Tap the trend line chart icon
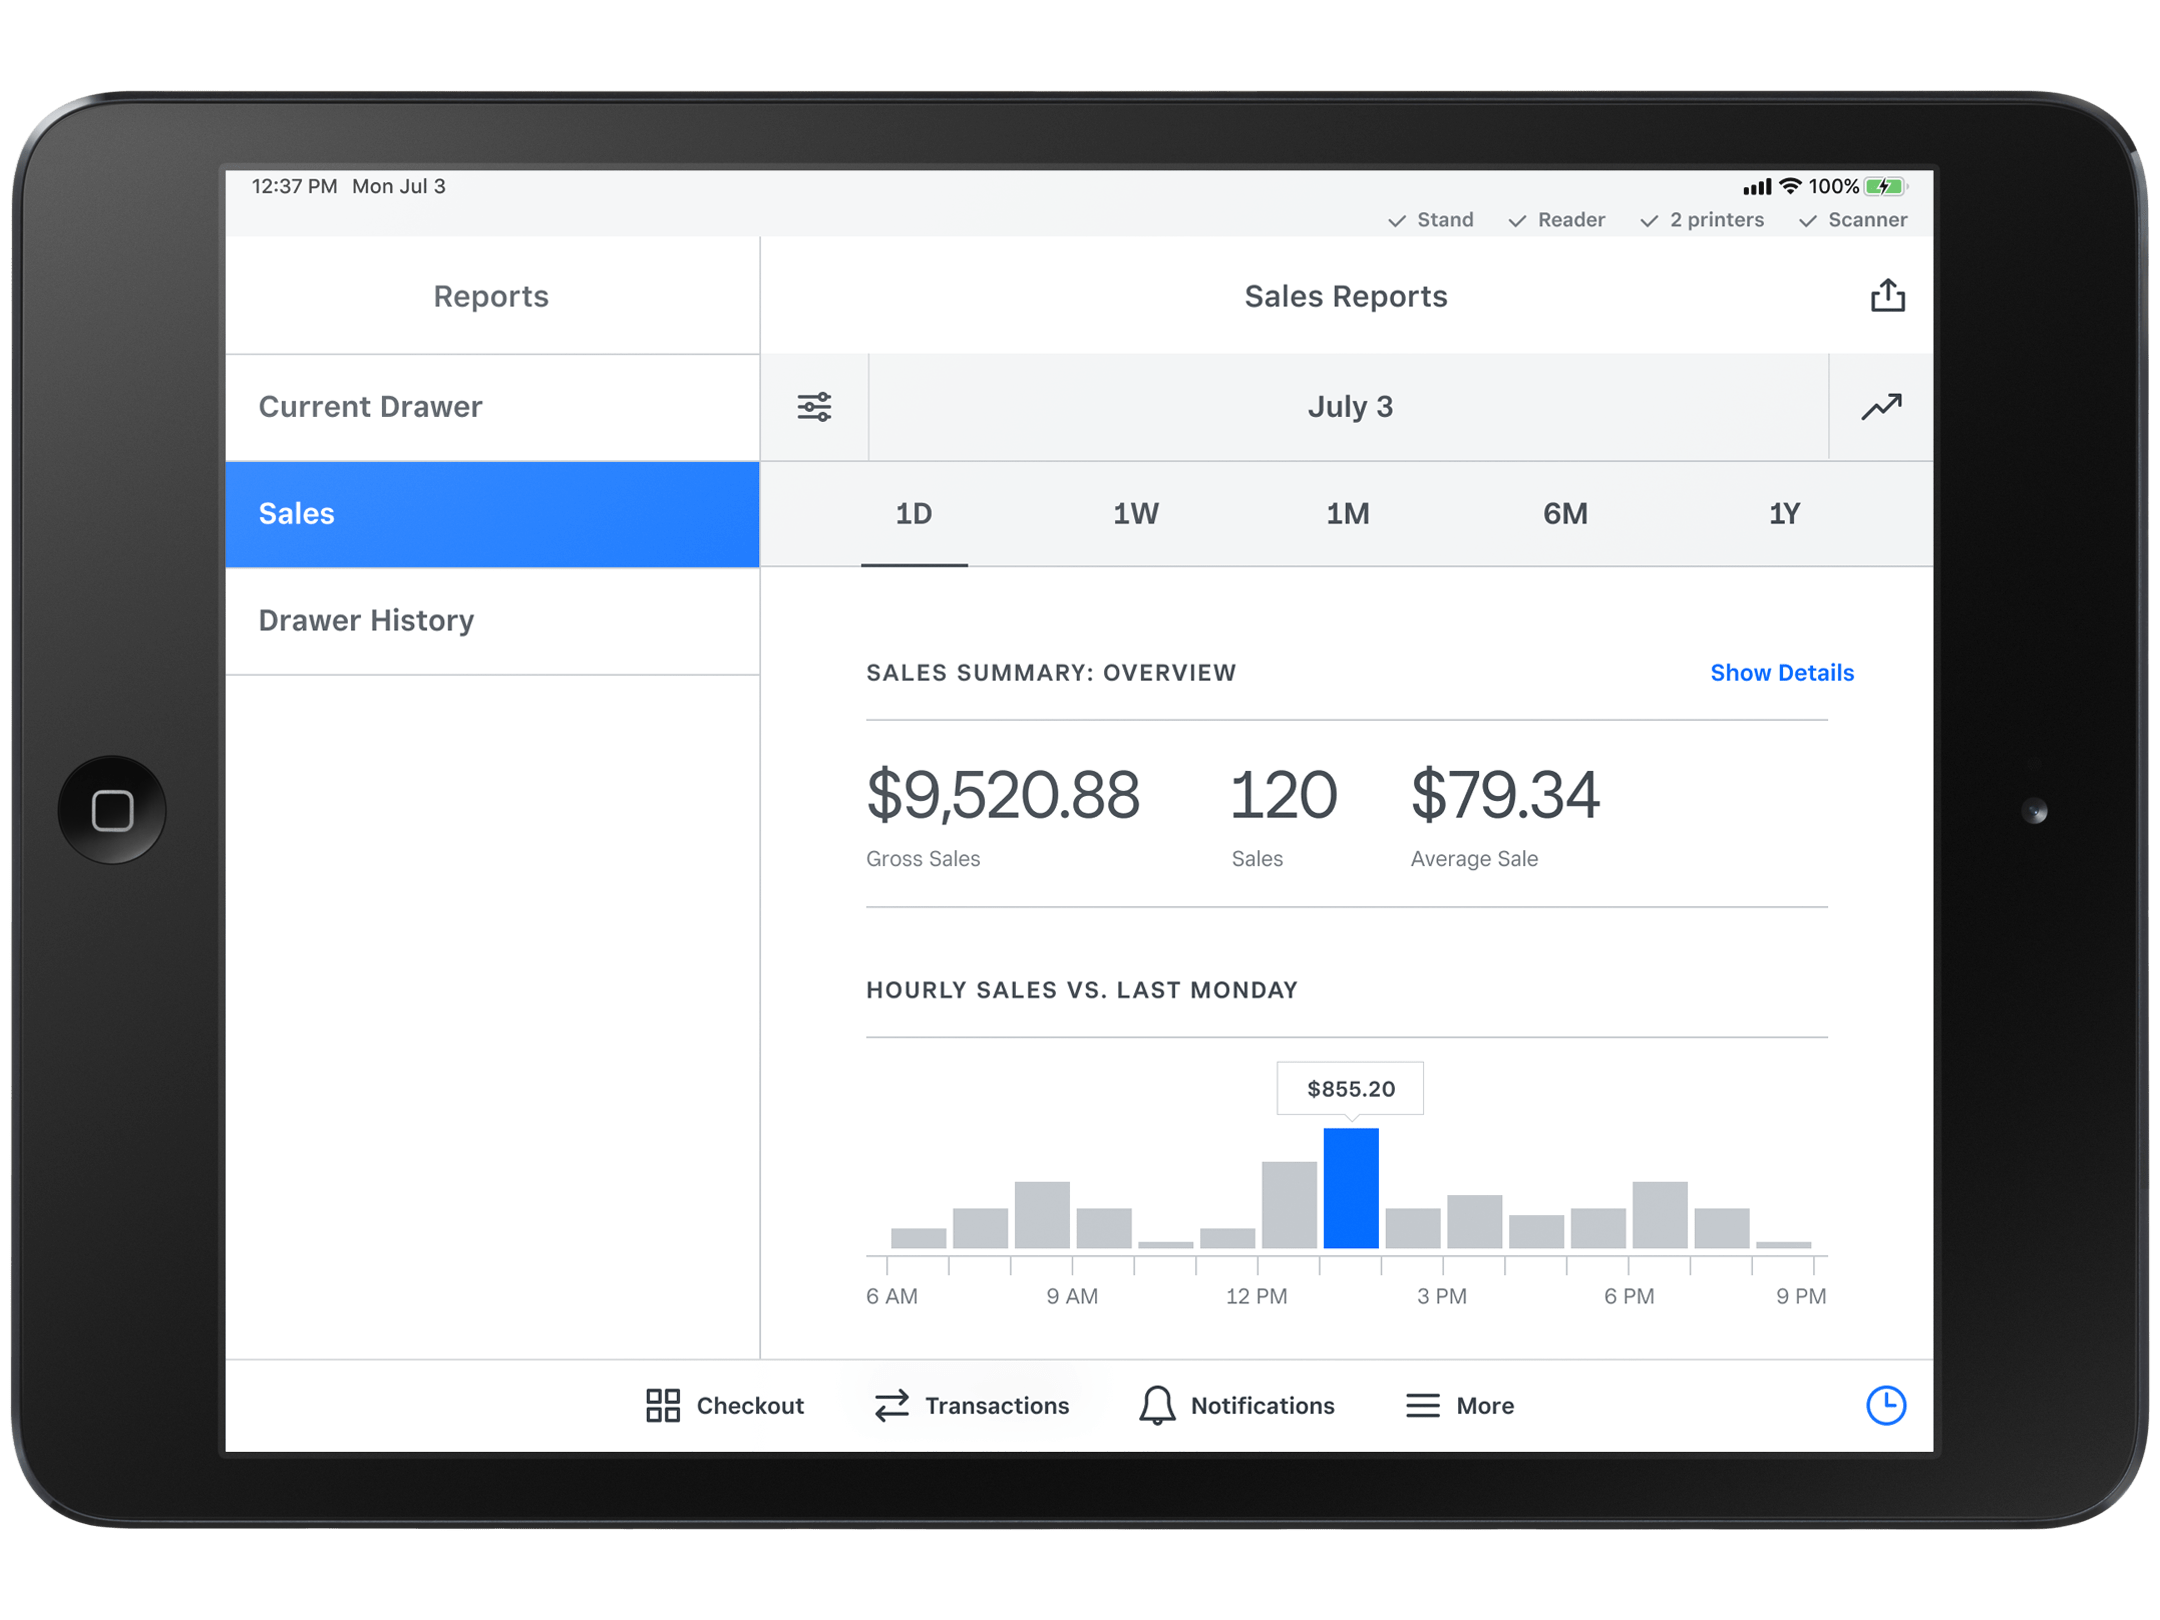This screenshot has width=2160, height=1620. point(1881,407)
